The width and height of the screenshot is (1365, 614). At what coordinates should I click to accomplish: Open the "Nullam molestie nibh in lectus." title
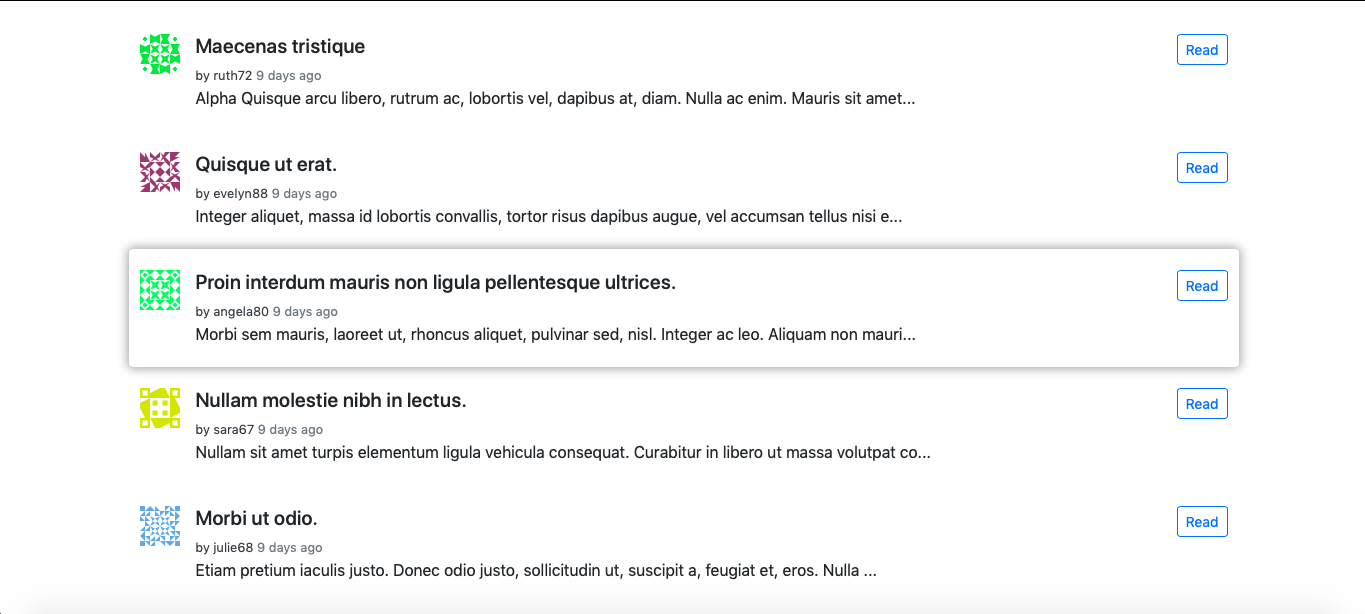click(x=331, y=400)
